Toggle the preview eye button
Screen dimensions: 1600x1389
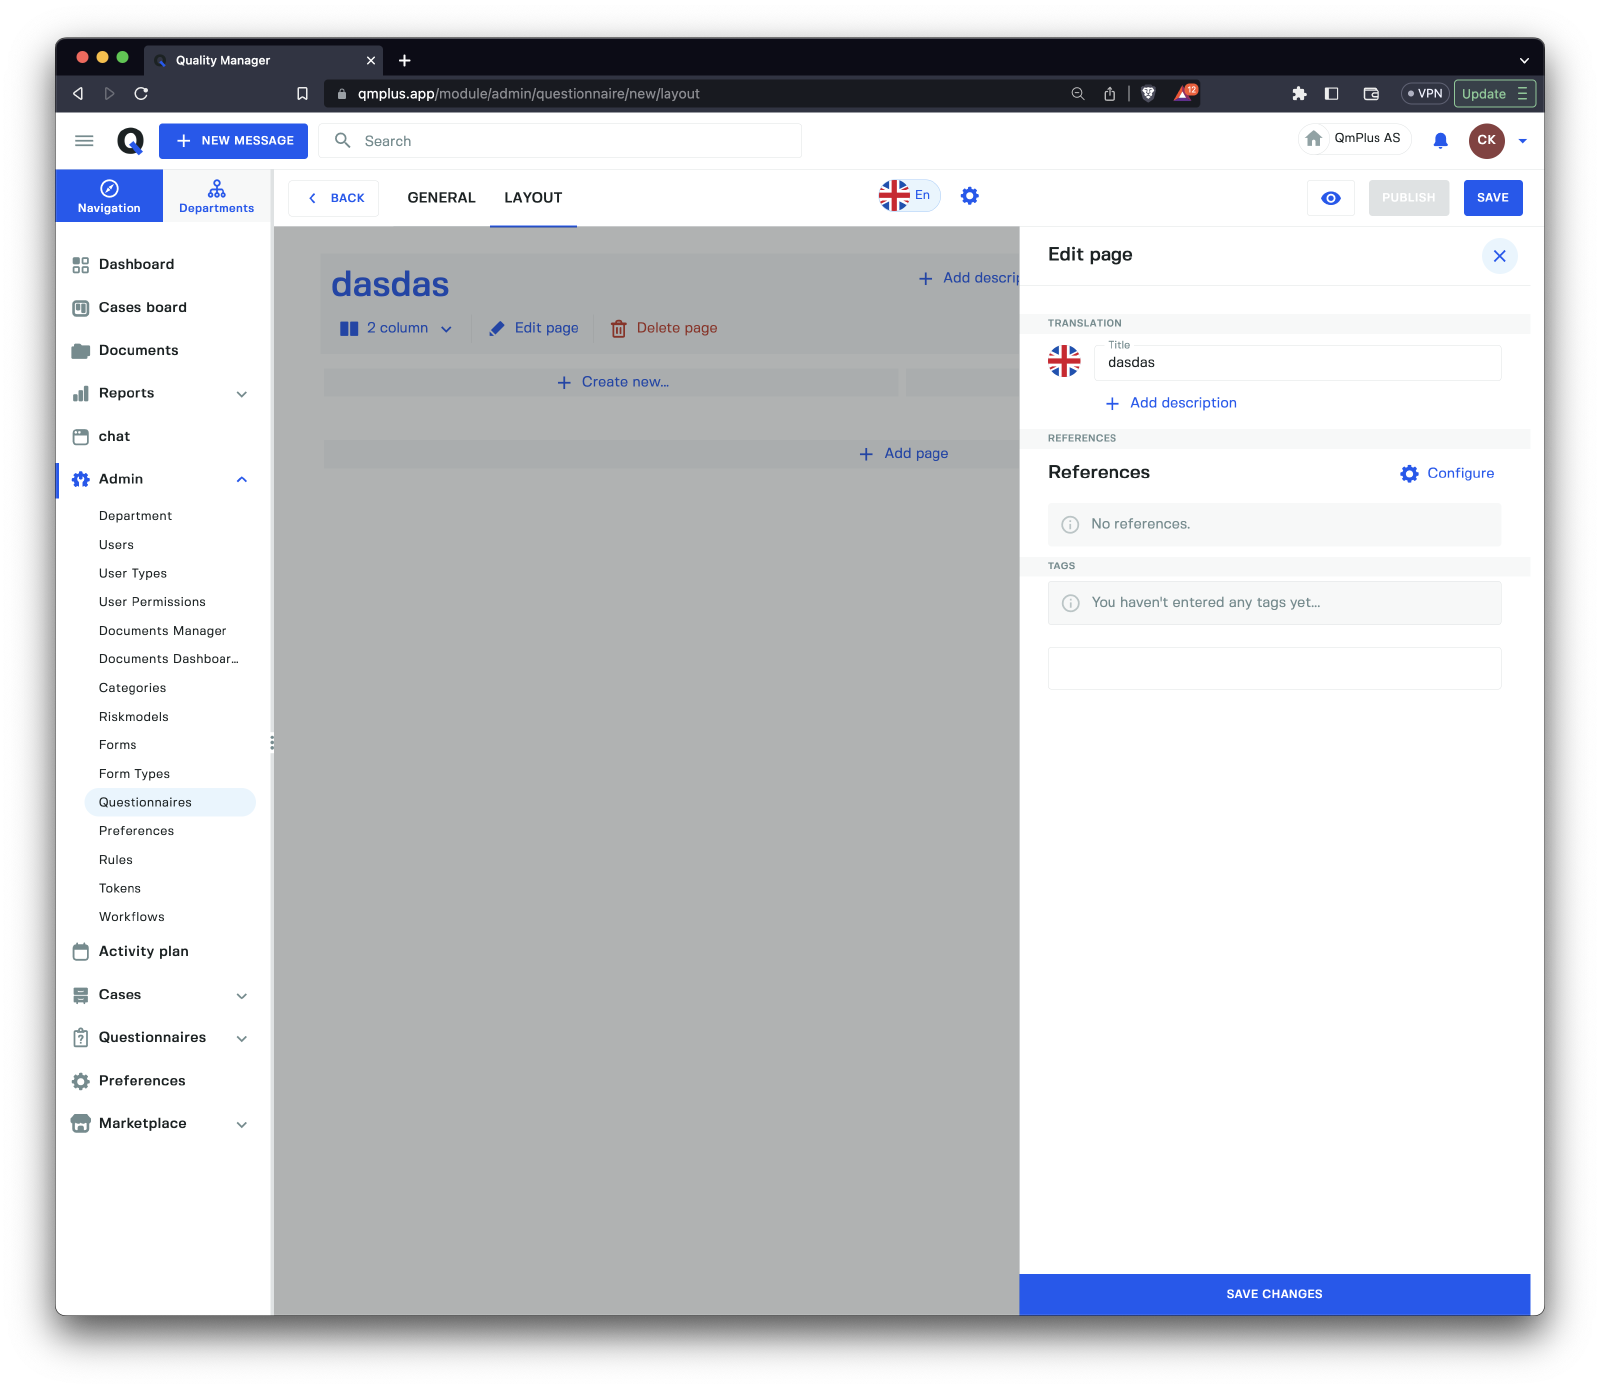pyautogui.click(x=1330, y=198)
